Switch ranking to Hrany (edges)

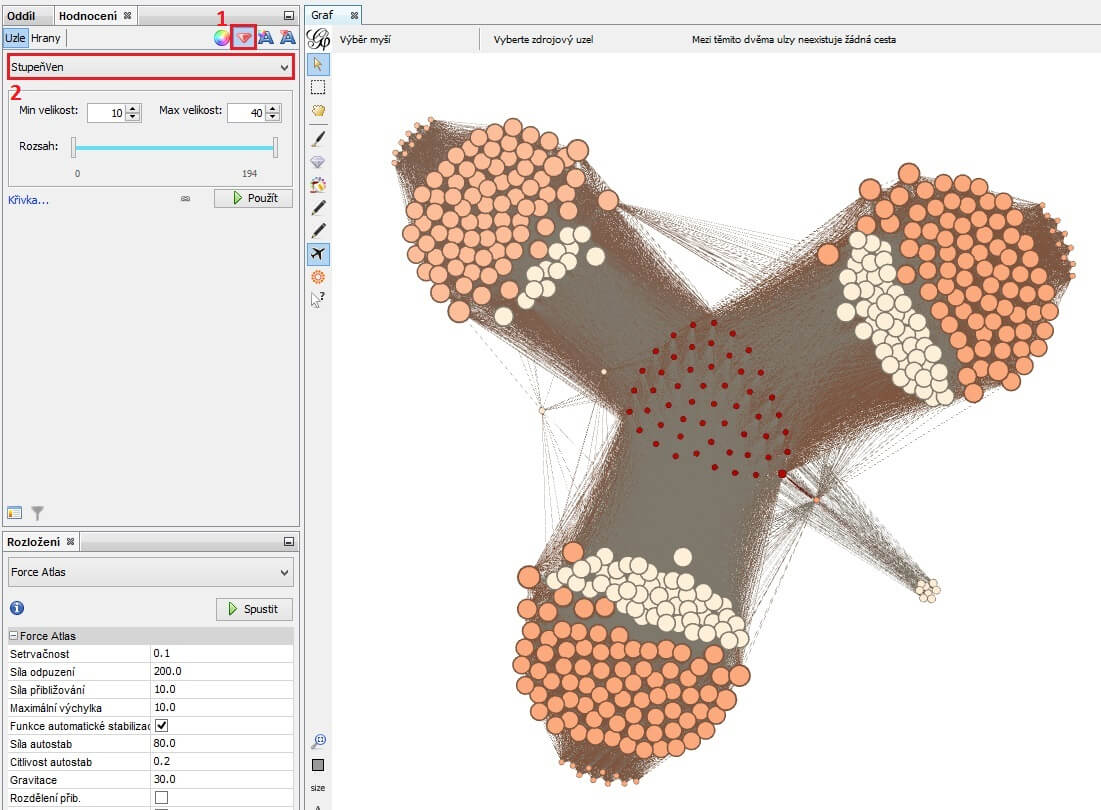(x=46, y=38)
